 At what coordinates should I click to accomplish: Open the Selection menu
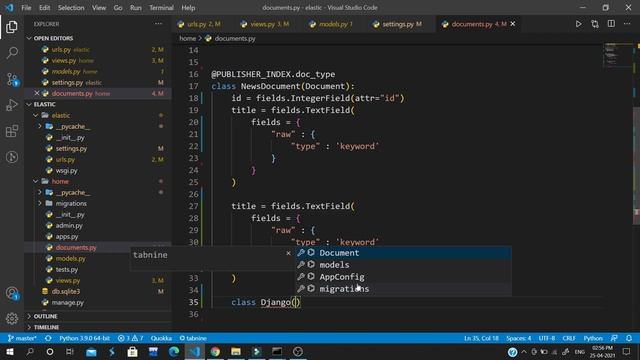click(x=71, y=8)
